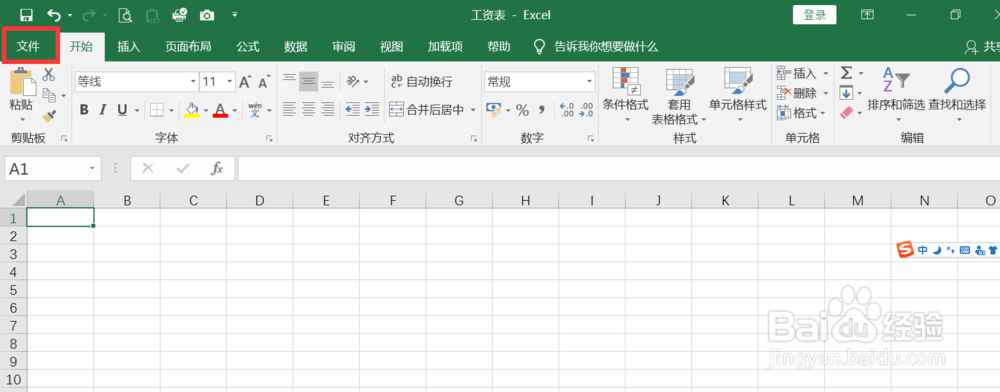Apply yellow fill color bucket

[192, 110]
